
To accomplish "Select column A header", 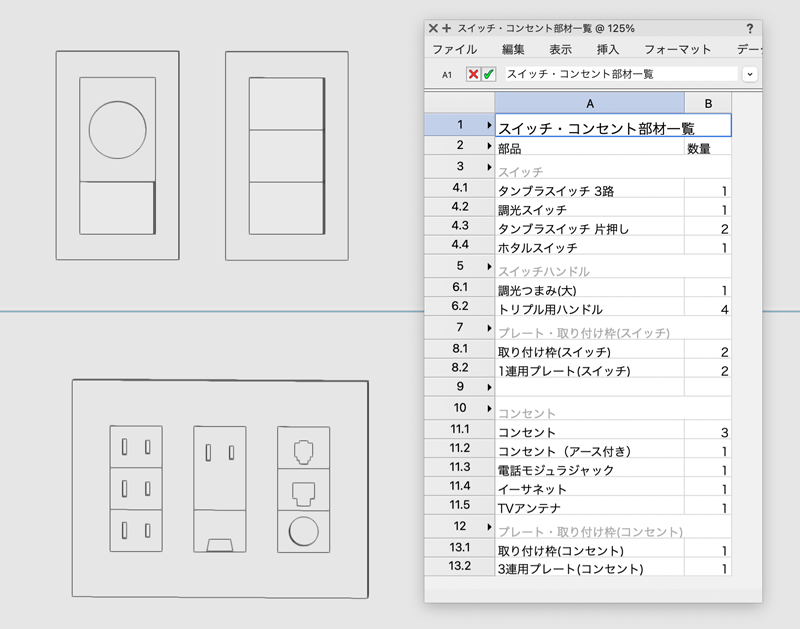I will tap(589, 104).
